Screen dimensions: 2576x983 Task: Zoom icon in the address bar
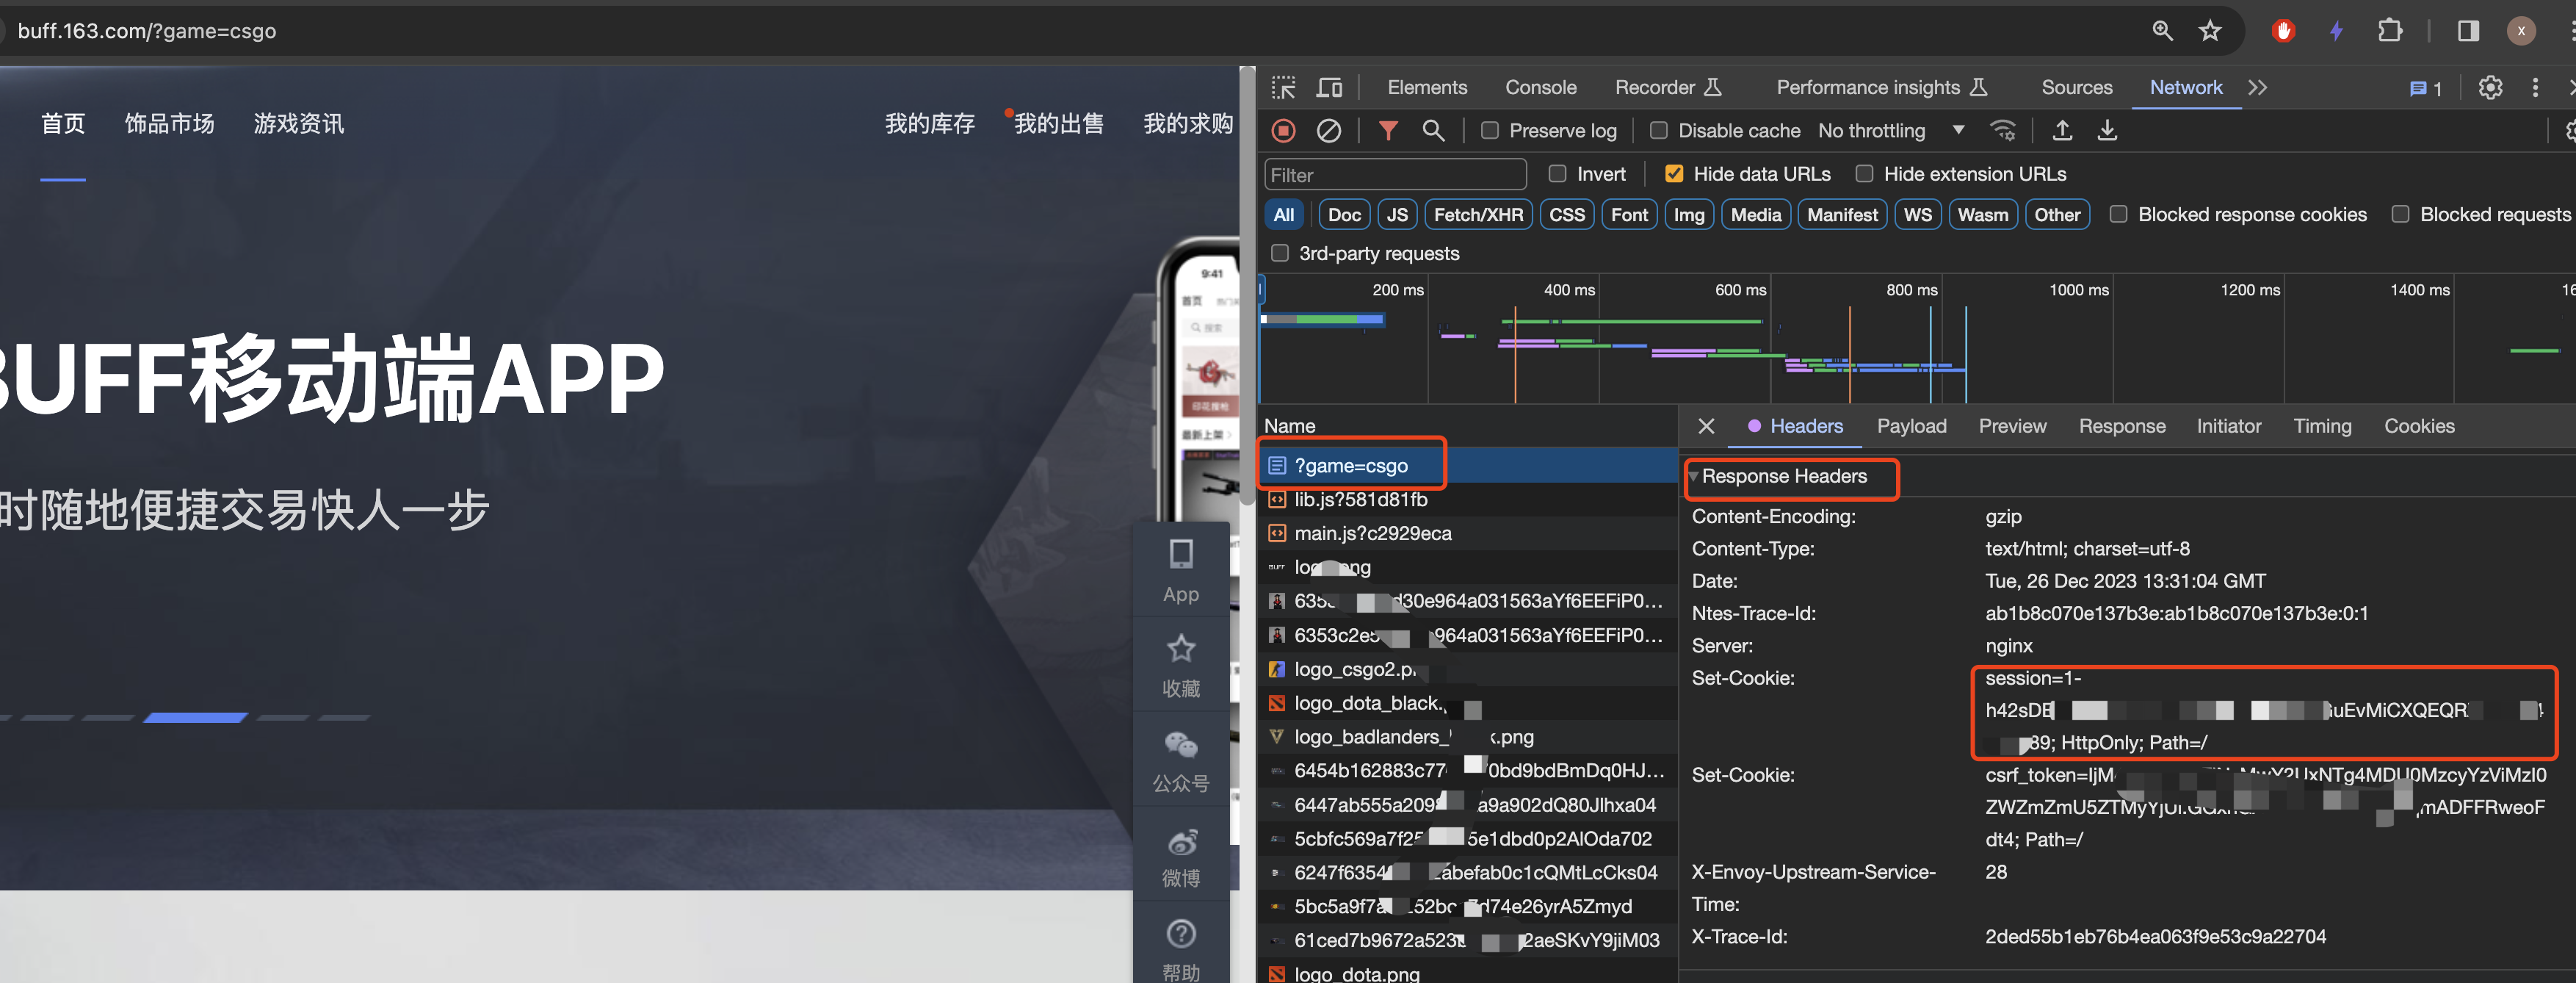click(2162, 31)
